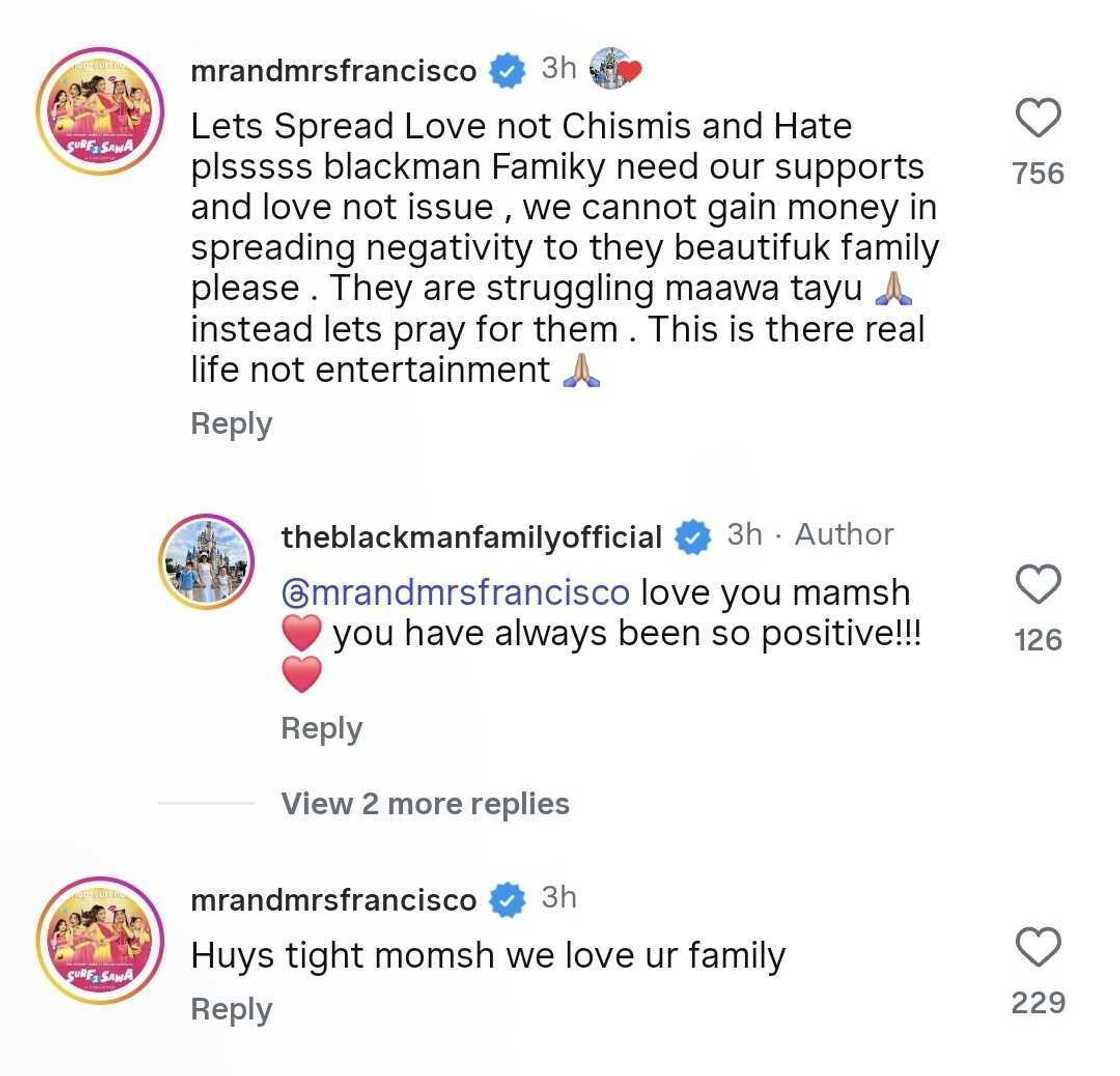
Task: Click verified badge beside first mrandmrsfrancisco username
Action: pos(508,71)
